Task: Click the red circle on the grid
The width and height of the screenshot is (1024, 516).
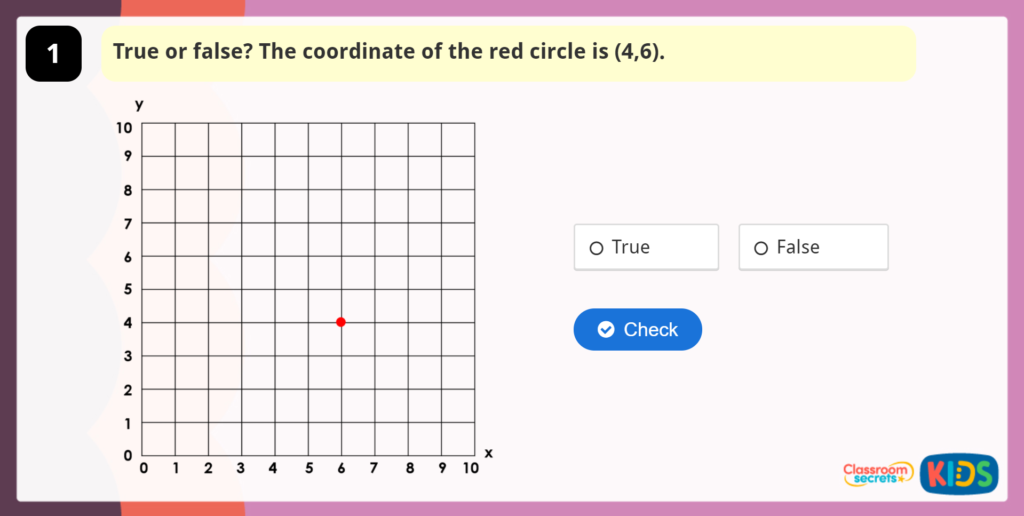Action: pyautogui.click(x=341, y=322)
